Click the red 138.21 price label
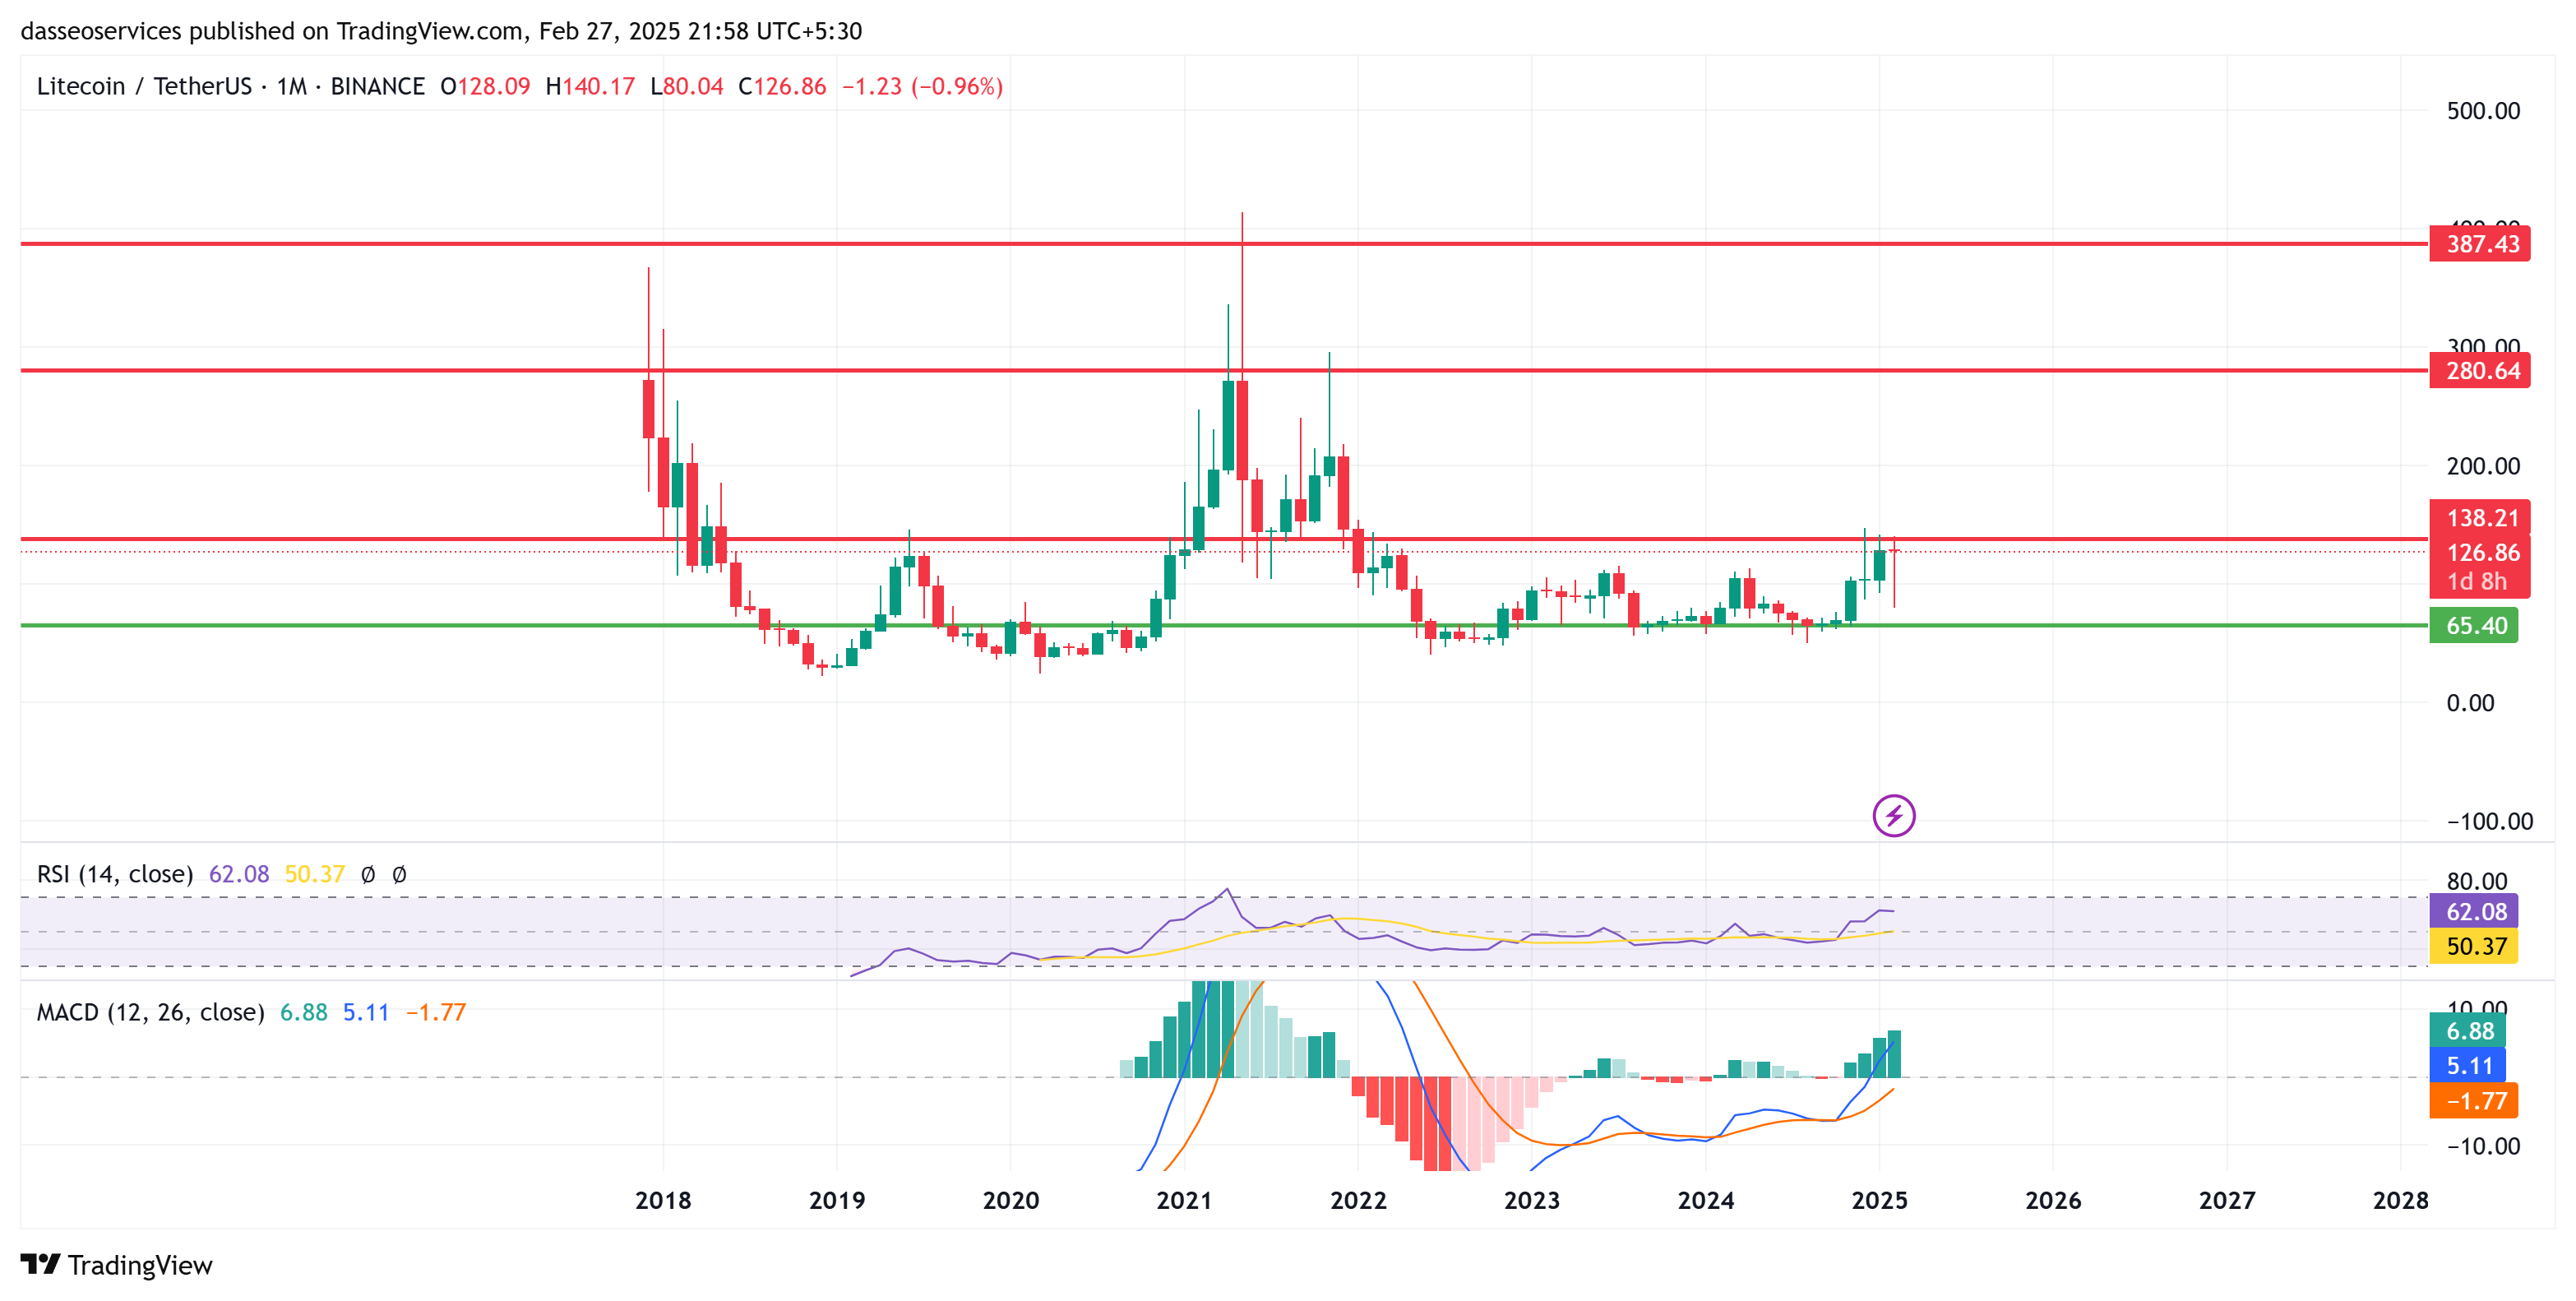 pos(2479,517)
